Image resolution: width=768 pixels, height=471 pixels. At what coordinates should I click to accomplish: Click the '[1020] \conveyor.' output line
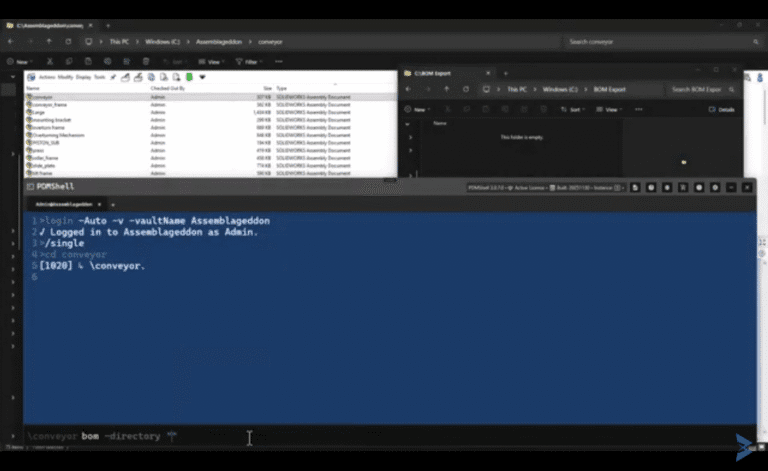point(92,266)
